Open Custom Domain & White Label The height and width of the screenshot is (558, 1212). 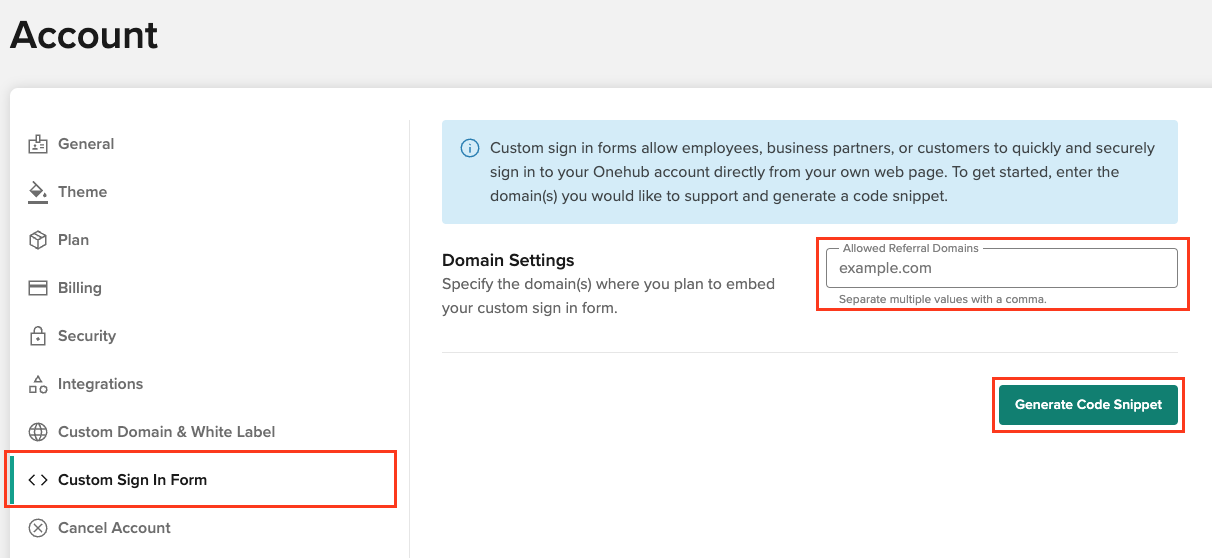click(167, 432)
